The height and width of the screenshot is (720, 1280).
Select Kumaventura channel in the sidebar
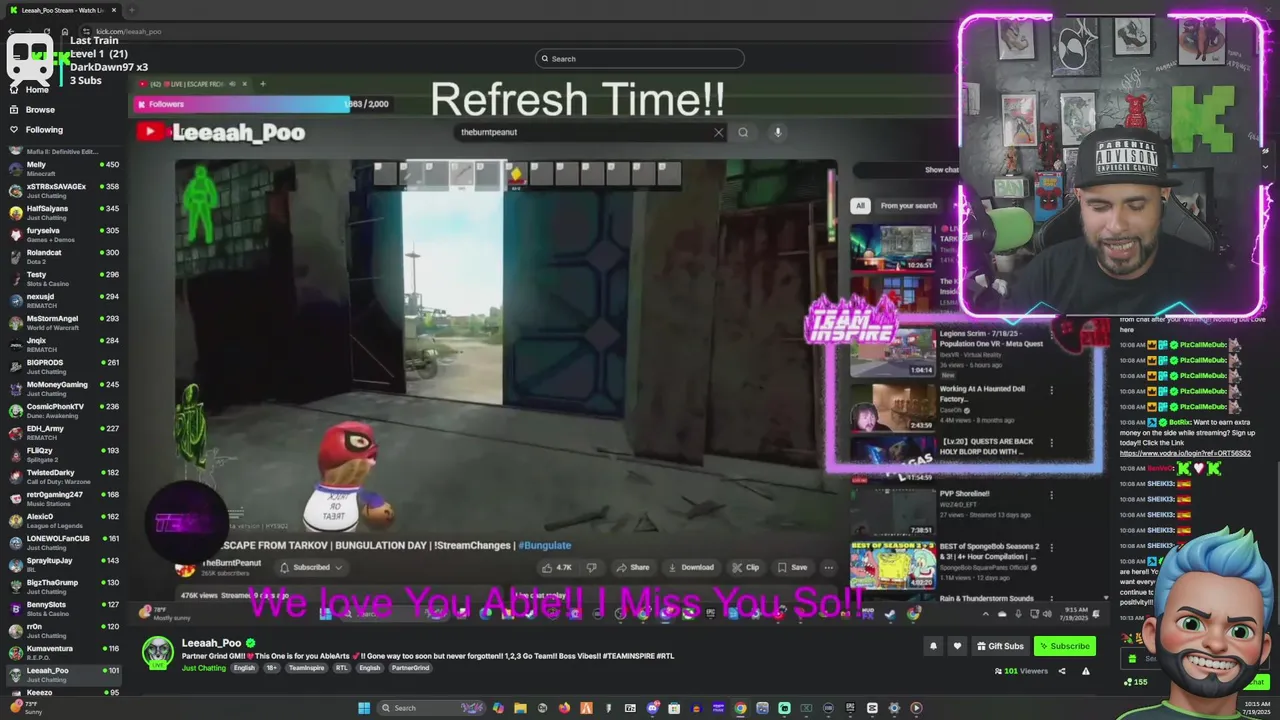[64, 652]
